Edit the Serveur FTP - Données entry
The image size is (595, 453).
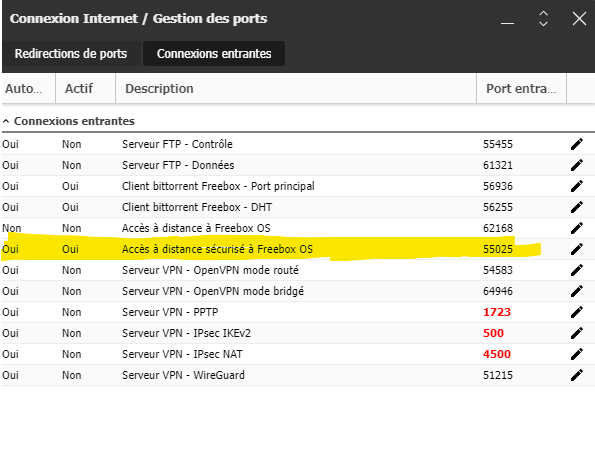tap(576, 165)
